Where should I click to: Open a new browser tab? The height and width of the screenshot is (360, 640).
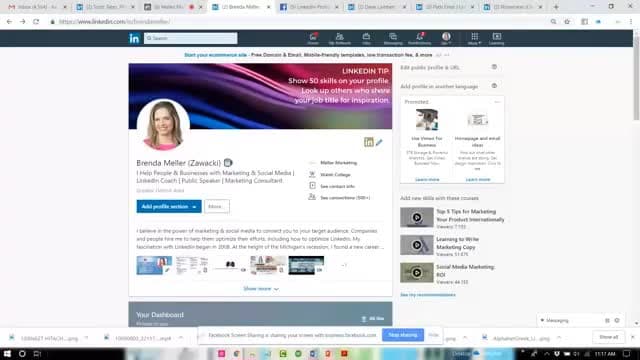556,7
